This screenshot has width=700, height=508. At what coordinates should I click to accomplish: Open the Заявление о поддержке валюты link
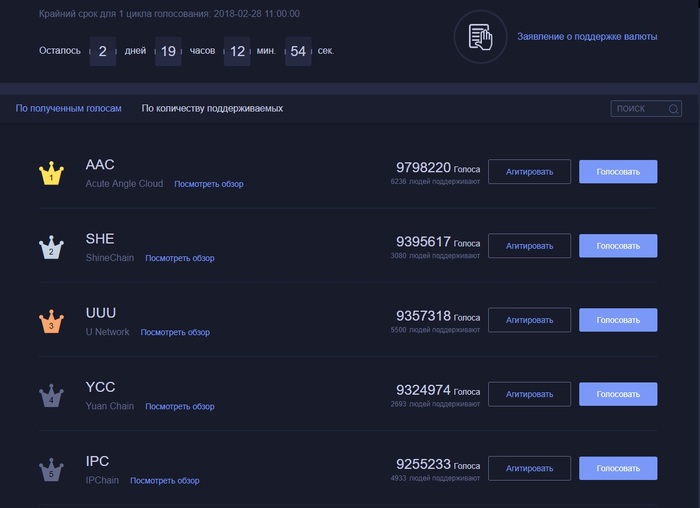click(587, 37)
